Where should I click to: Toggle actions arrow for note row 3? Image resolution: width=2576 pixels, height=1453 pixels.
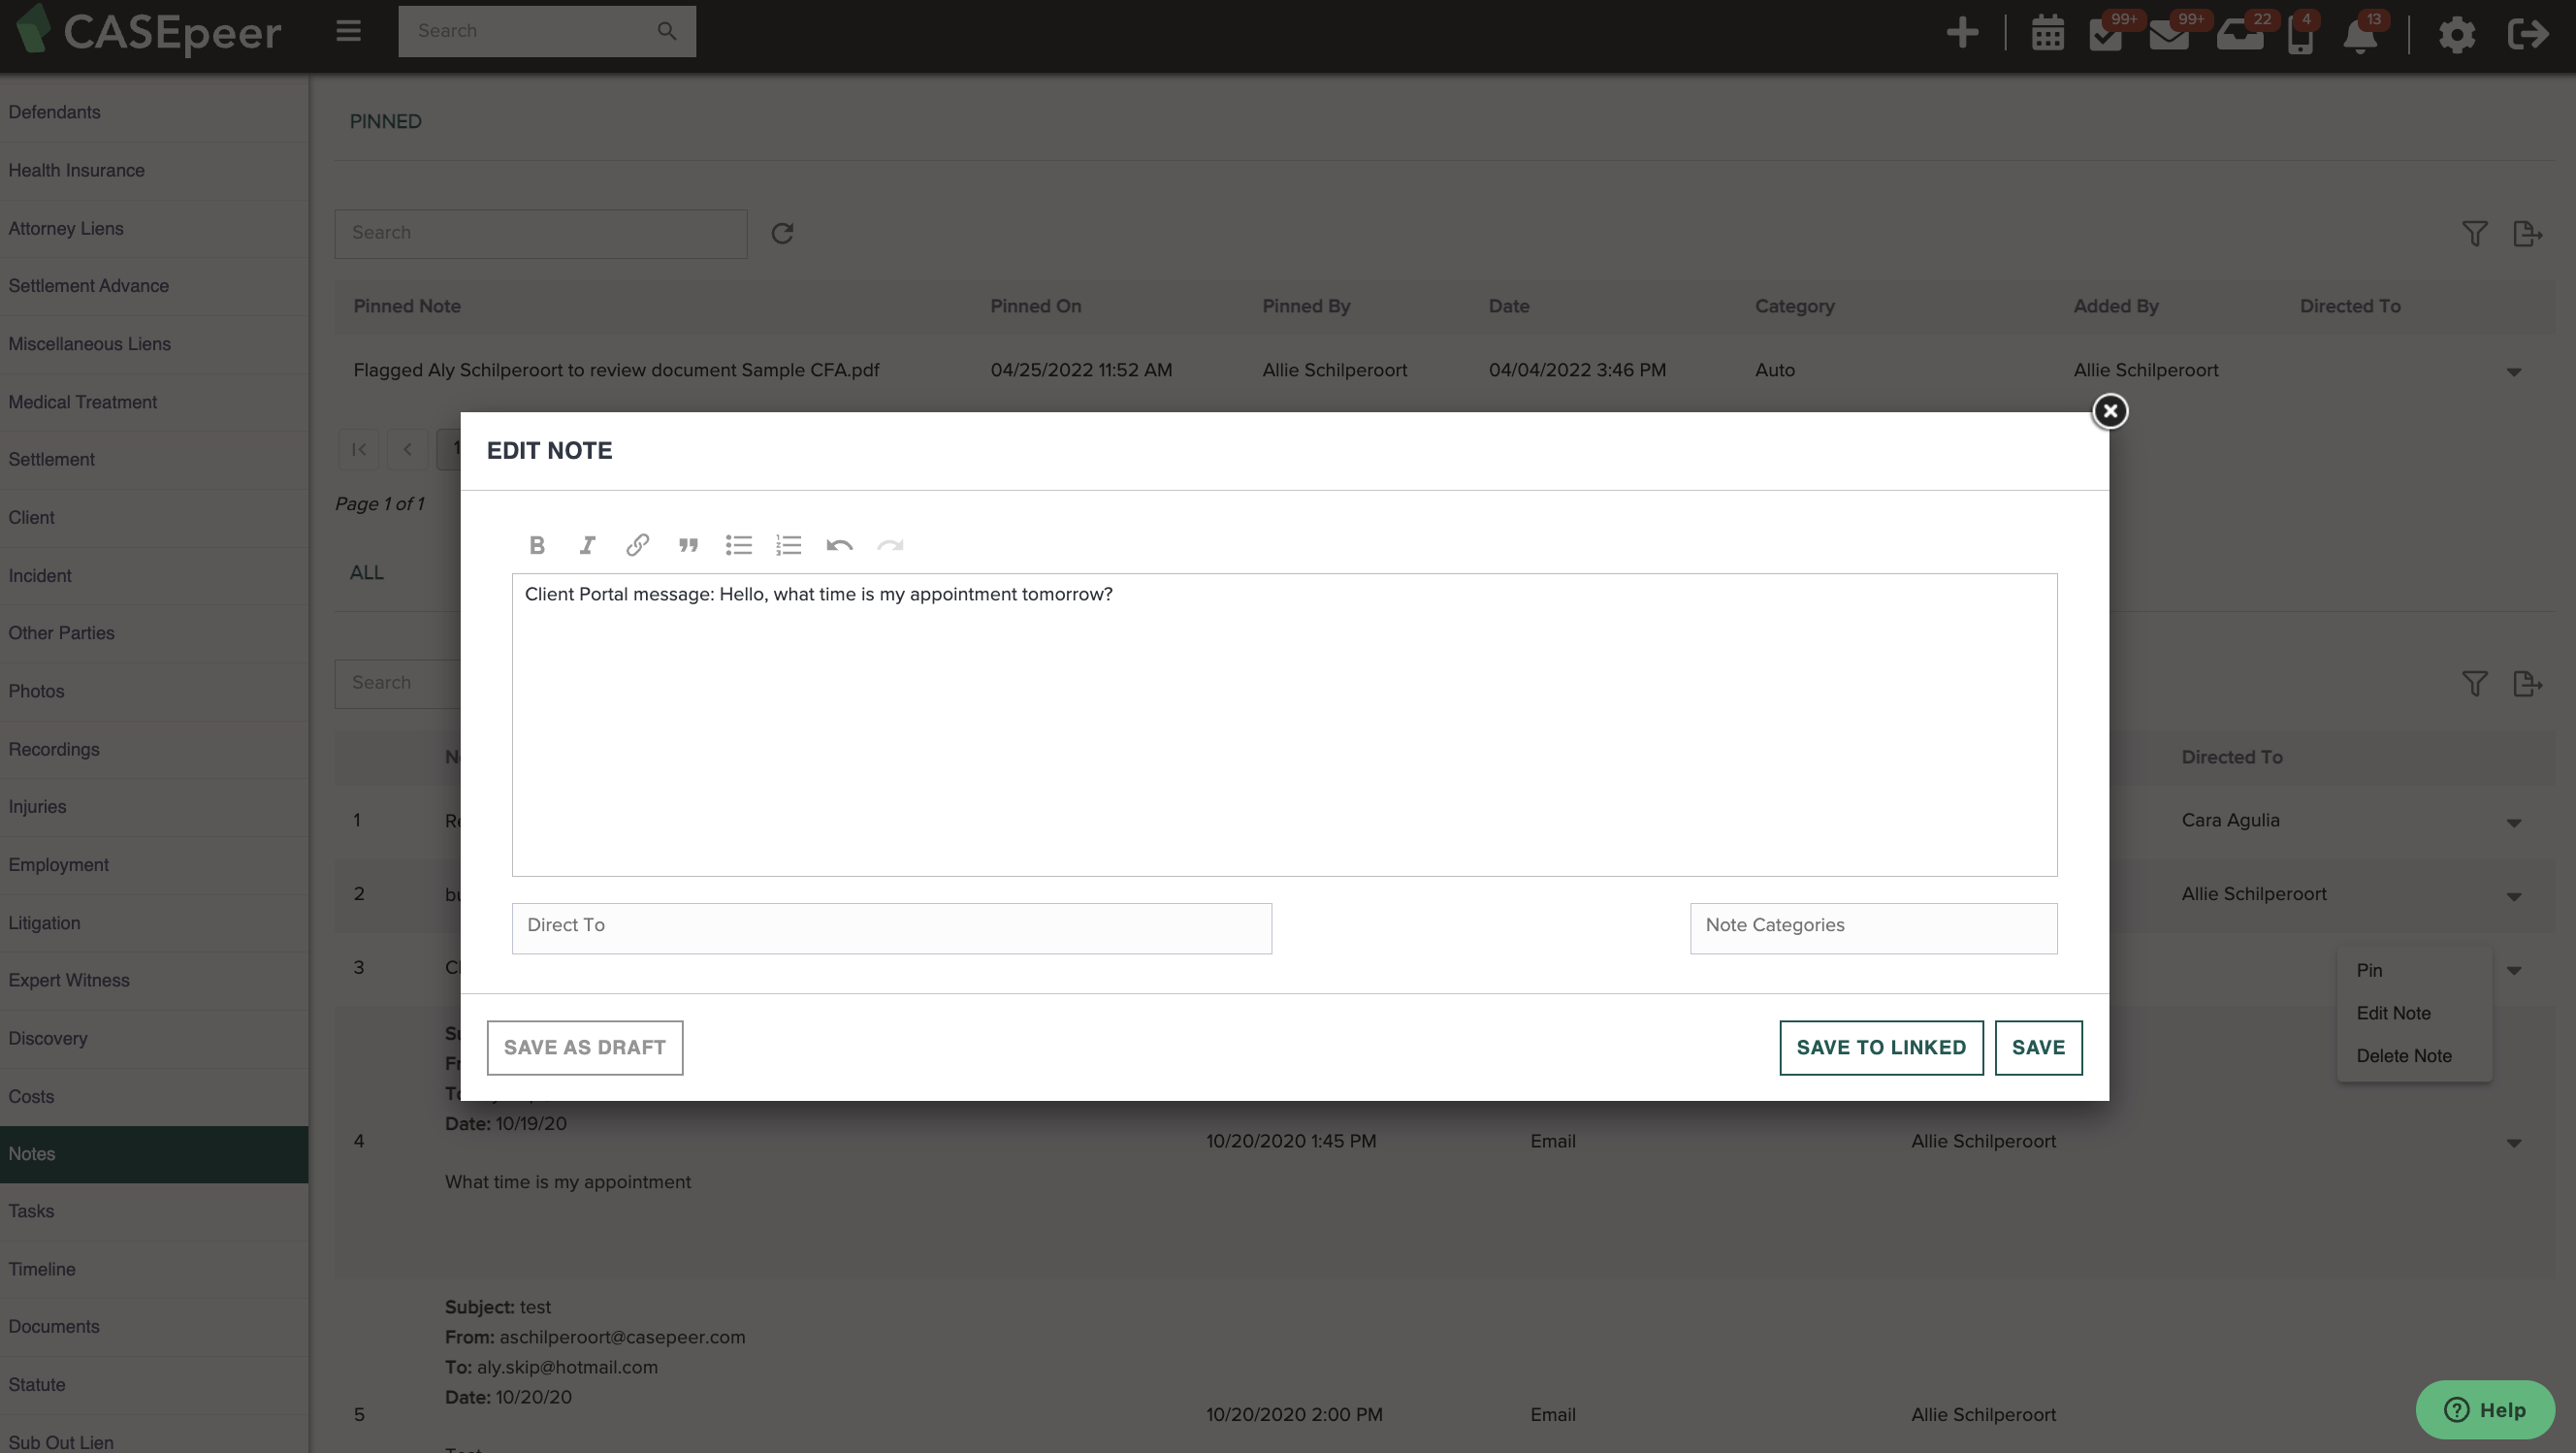pyautogui.click(x=2513, y=970)
